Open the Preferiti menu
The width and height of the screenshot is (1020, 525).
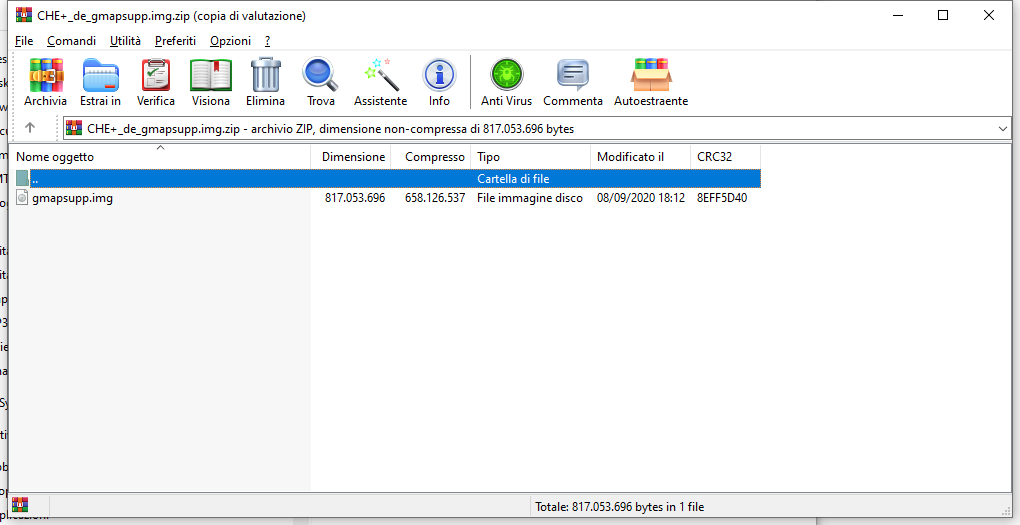pos(175,41)
